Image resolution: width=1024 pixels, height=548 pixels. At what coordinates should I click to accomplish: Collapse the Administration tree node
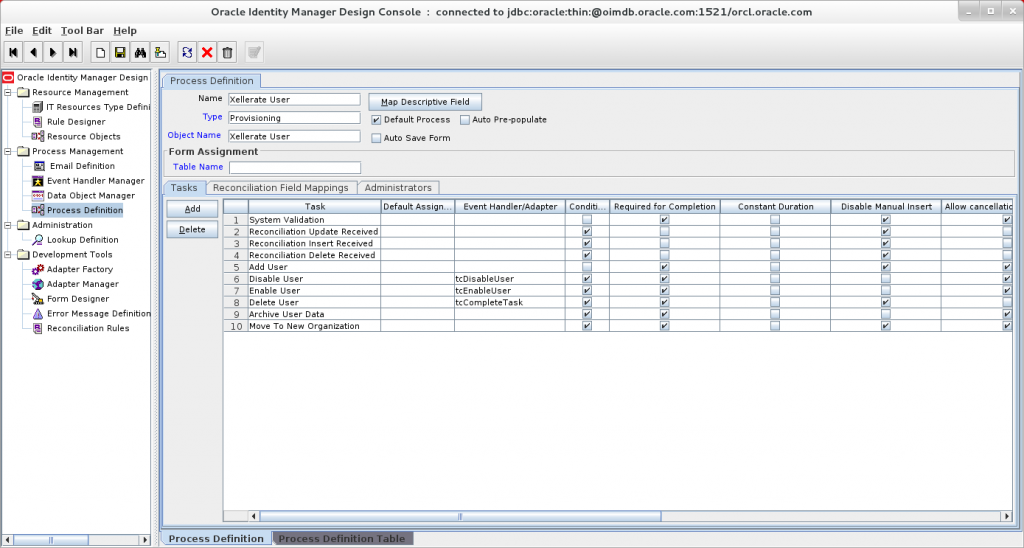click(9, 225)
